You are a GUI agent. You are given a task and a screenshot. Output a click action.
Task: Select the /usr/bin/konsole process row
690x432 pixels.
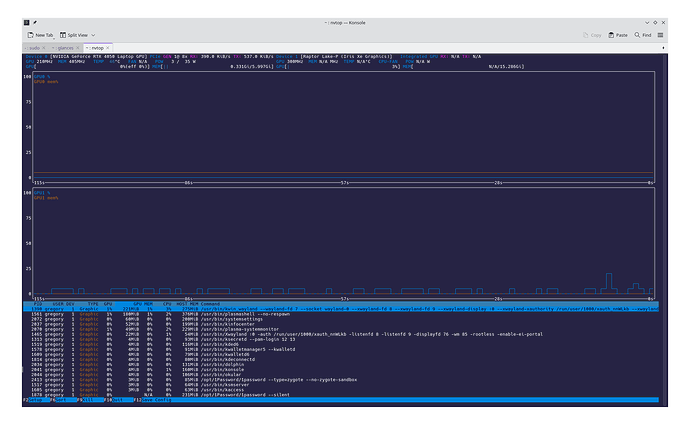(x=341, y=370)
